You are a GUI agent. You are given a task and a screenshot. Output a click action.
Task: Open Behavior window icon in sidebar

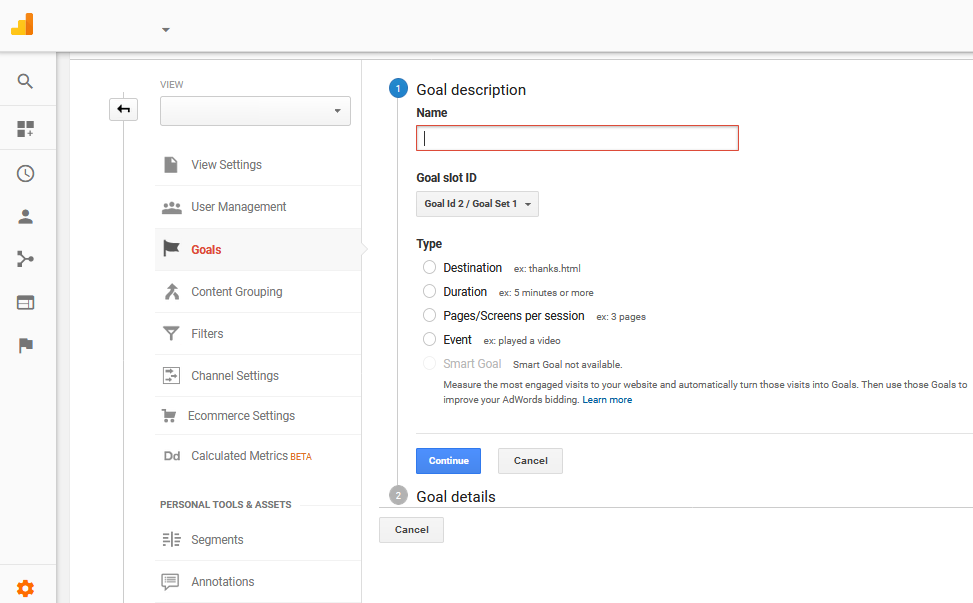[25, 303]
